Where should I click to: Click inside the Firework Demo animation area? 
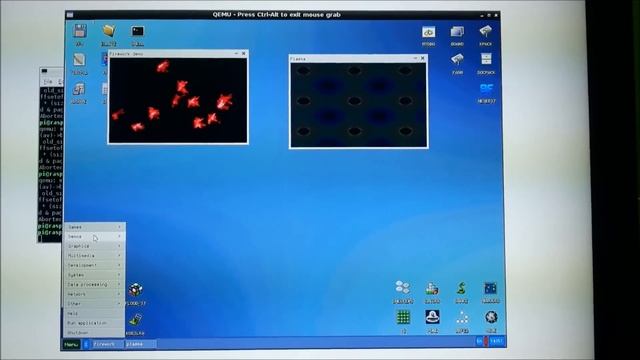(x=178, y=100)
